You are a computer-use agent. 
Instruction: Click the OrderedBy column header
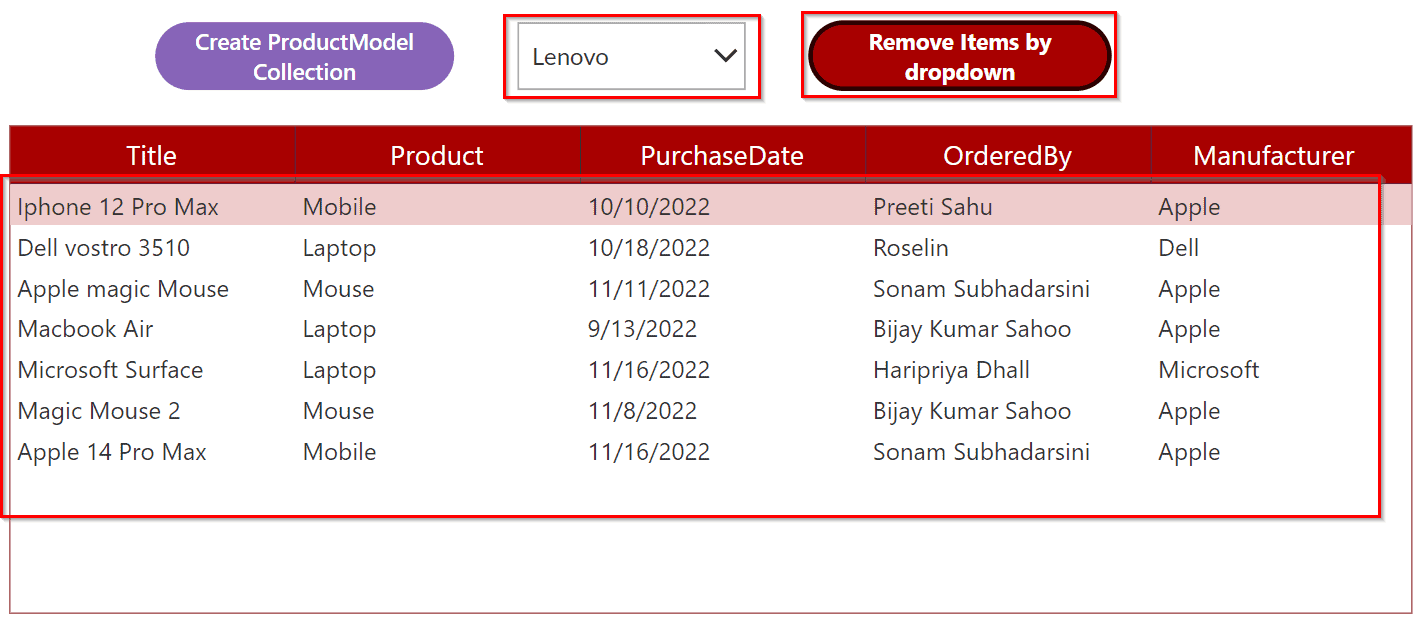1007,155
